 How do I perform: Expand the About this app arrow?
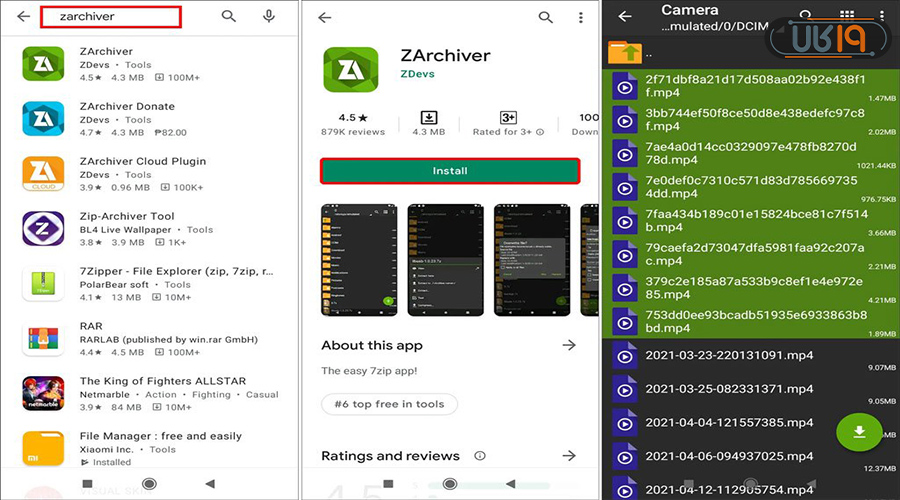click(569, 345)
